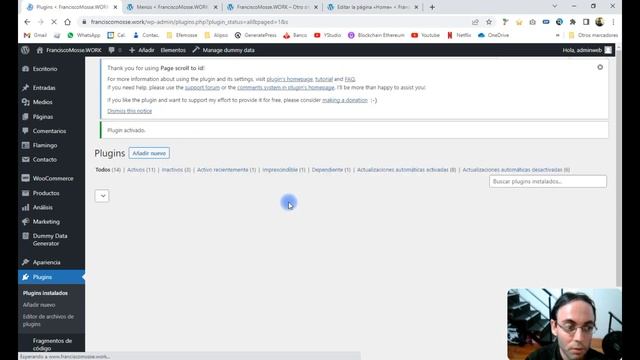Screen dimensions: 640x360
Task: Open the plugin's homepage link
Action: [x=289, y=79]
